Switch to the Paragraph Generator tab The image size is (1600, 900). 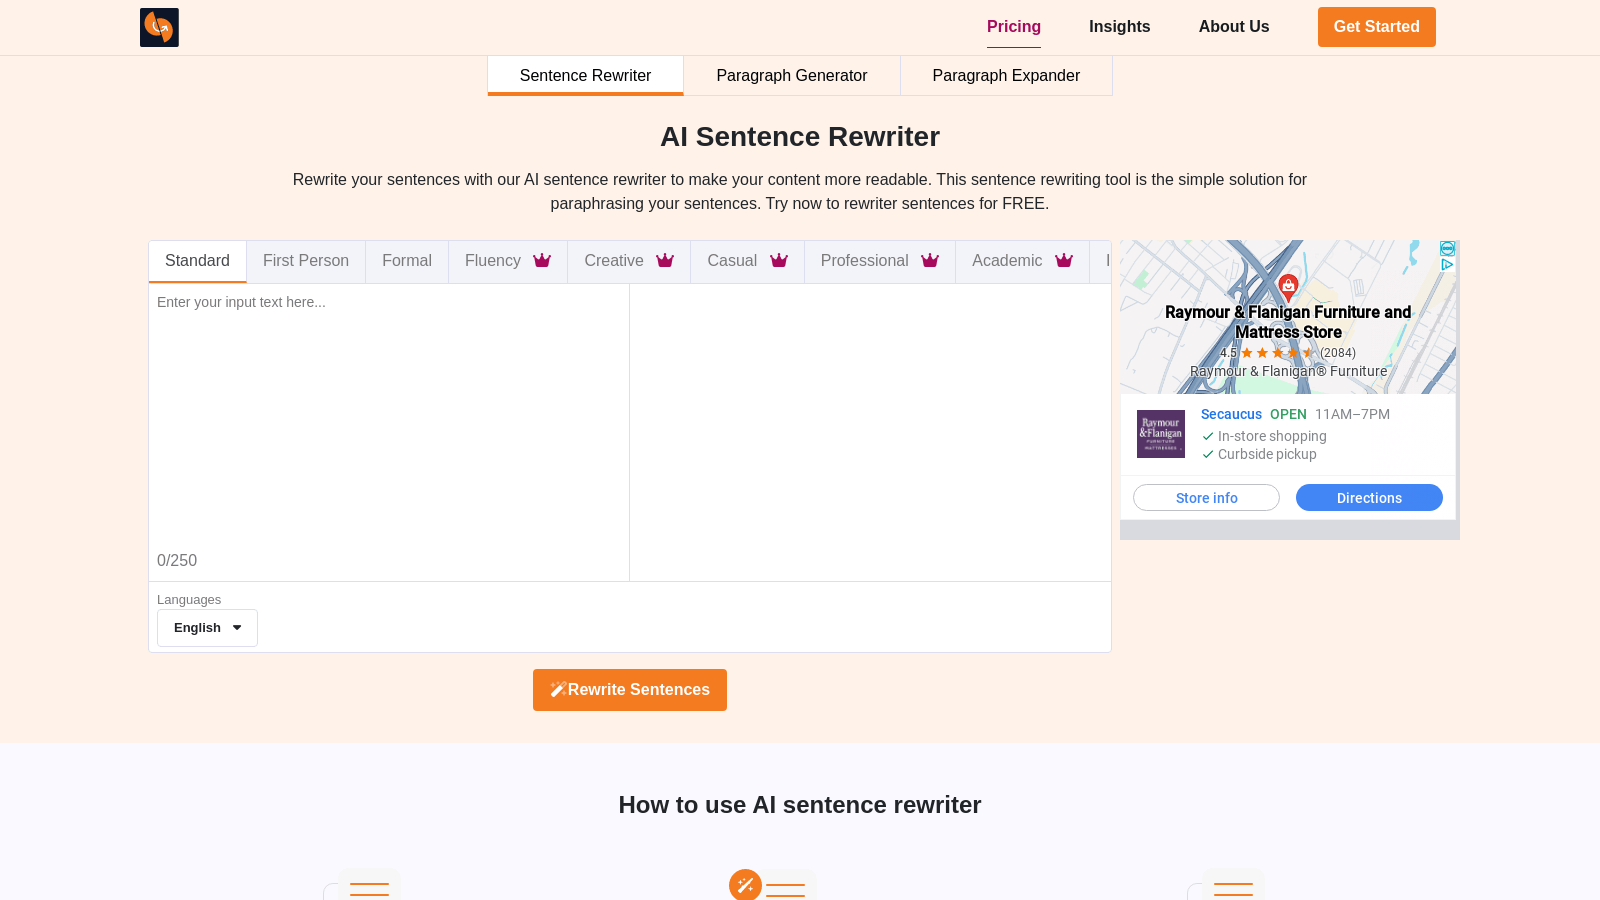click(x=791, y=76)
